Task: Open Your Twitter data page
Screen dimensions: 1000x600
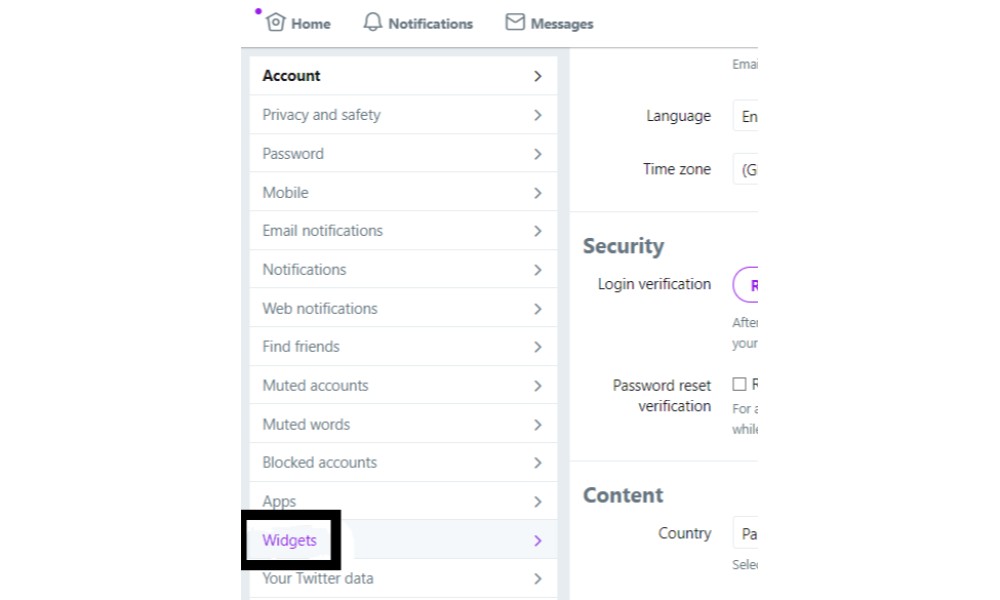Action: [403, 578]
